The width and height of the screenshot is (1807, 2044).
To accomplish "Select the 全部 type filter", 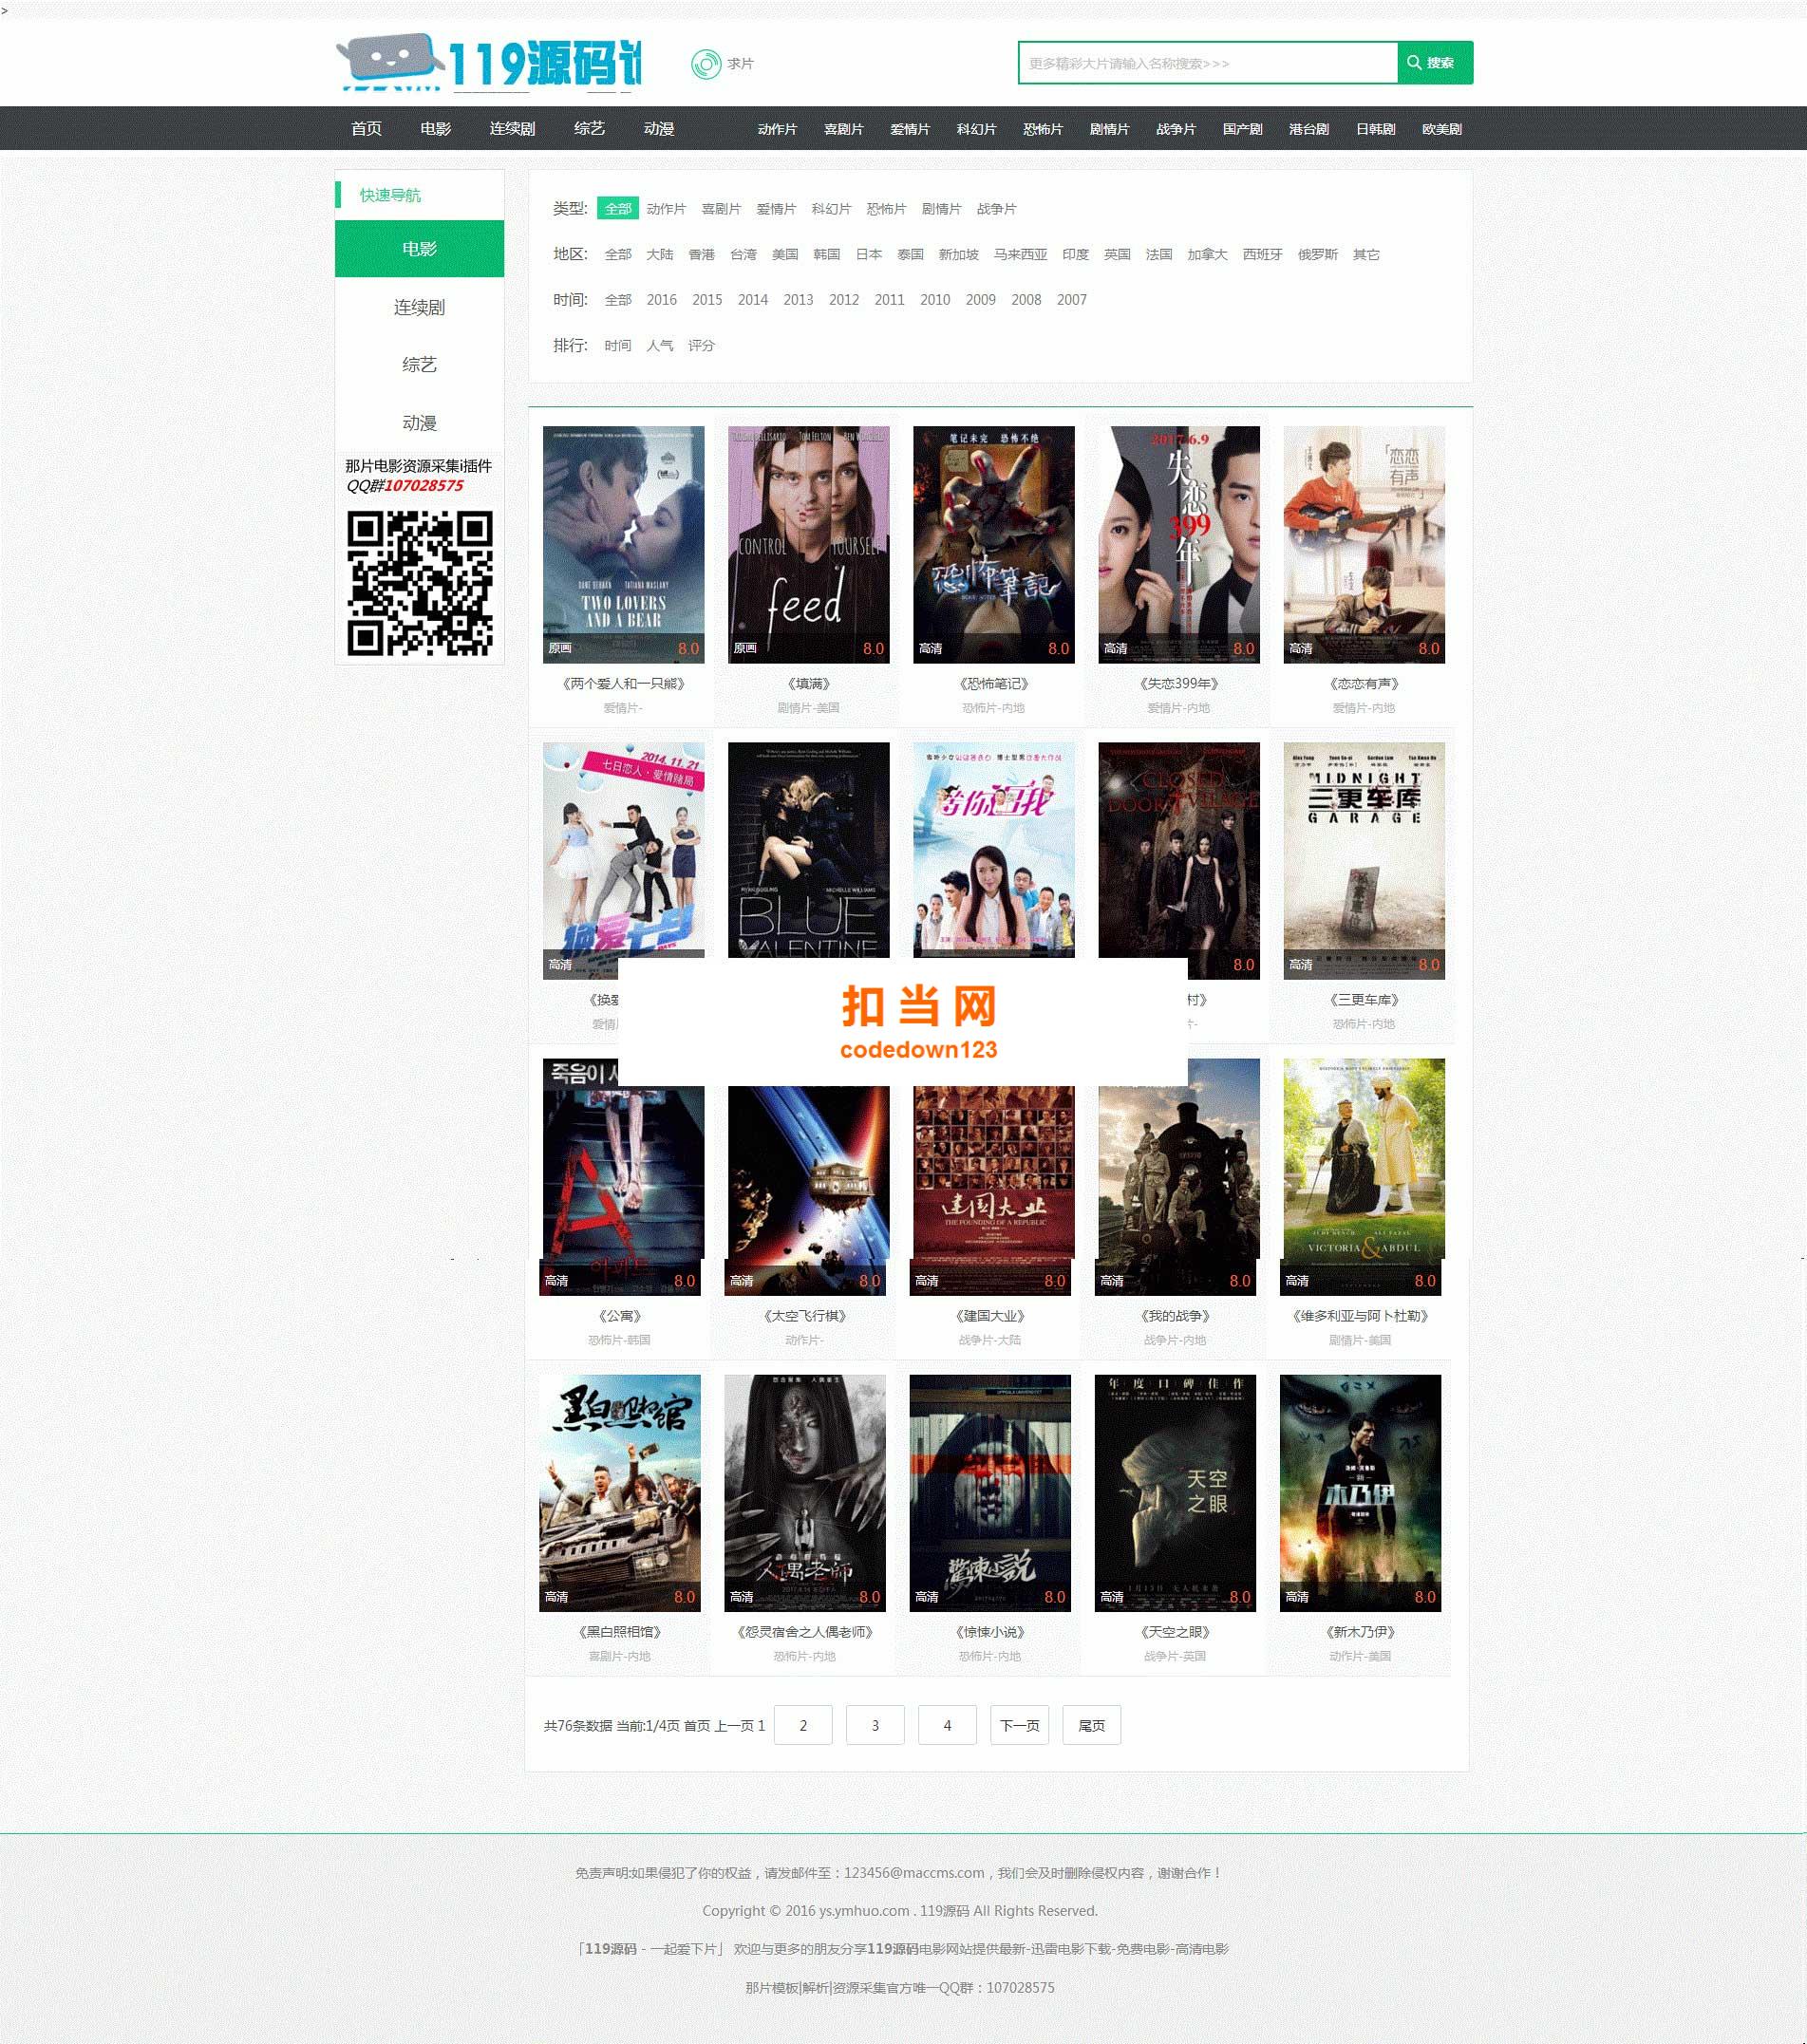I will [618, 209].
